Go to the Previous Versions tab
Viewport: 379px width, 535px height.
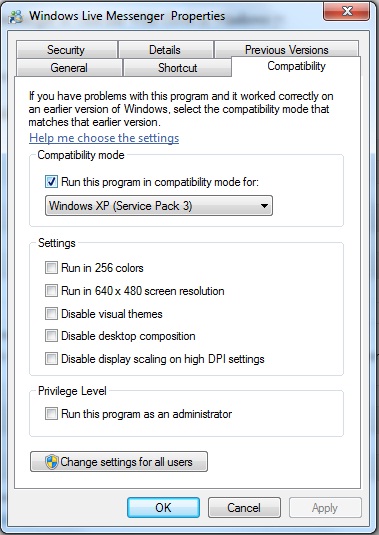tap(287, 50)
